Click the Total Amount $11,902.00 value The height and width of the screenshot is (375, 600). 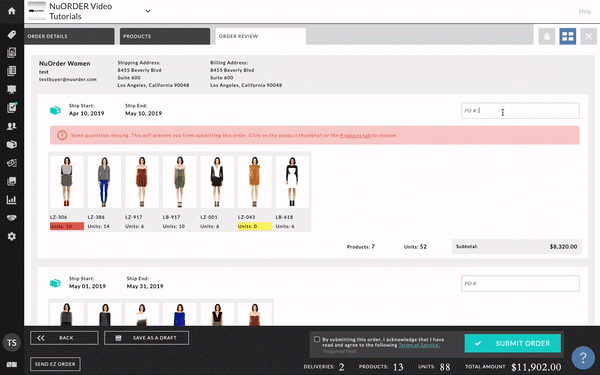(536, 367)
